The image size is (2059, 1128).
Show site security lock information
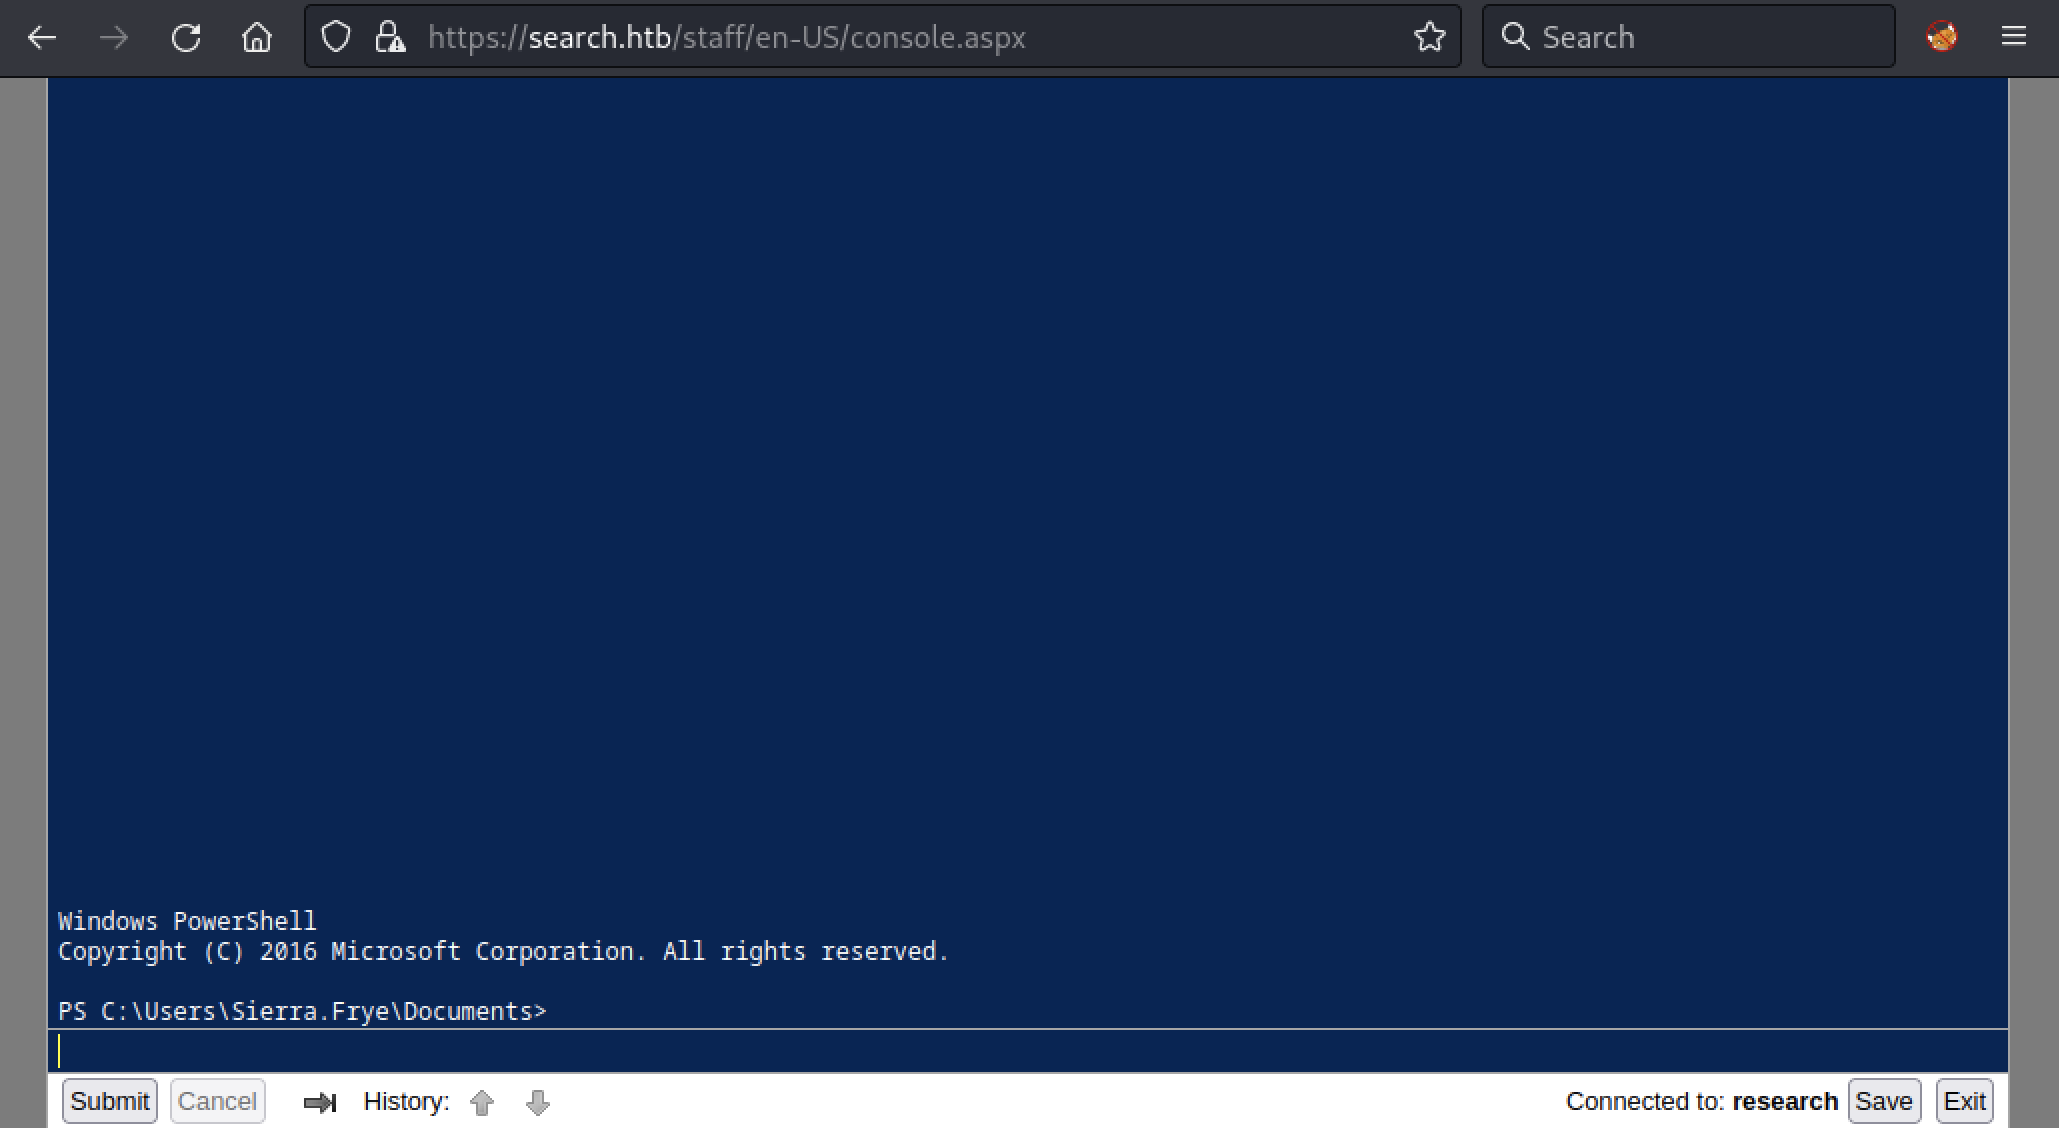coord(389,38)
